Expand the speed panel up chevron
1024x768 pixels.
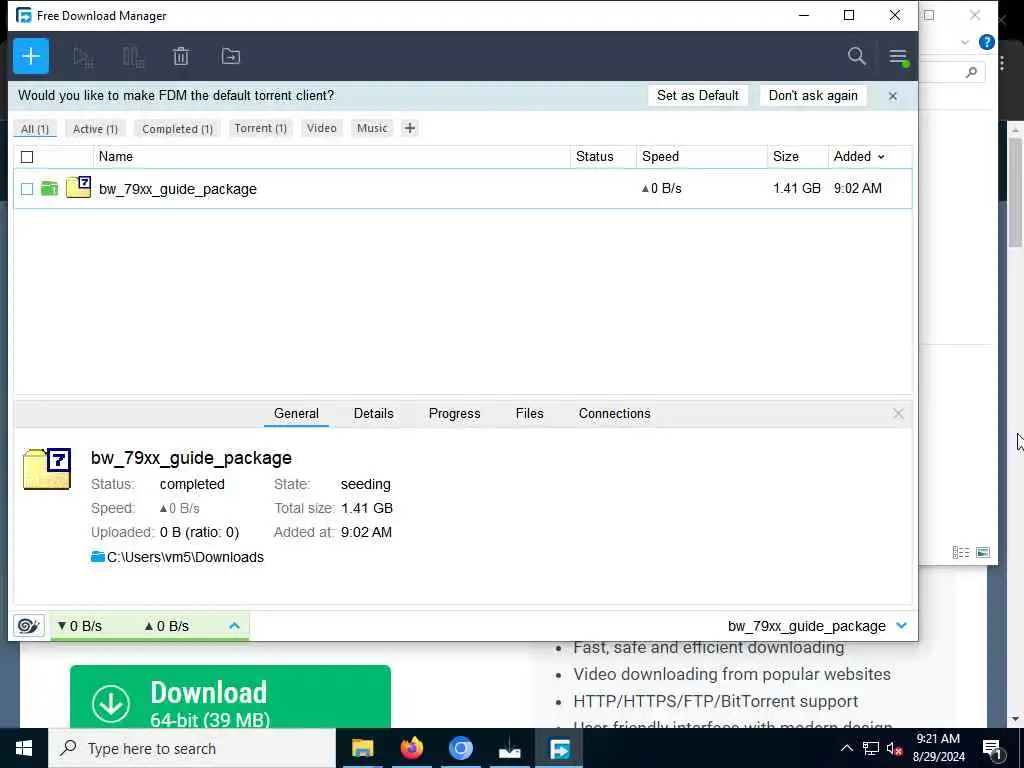234,626
